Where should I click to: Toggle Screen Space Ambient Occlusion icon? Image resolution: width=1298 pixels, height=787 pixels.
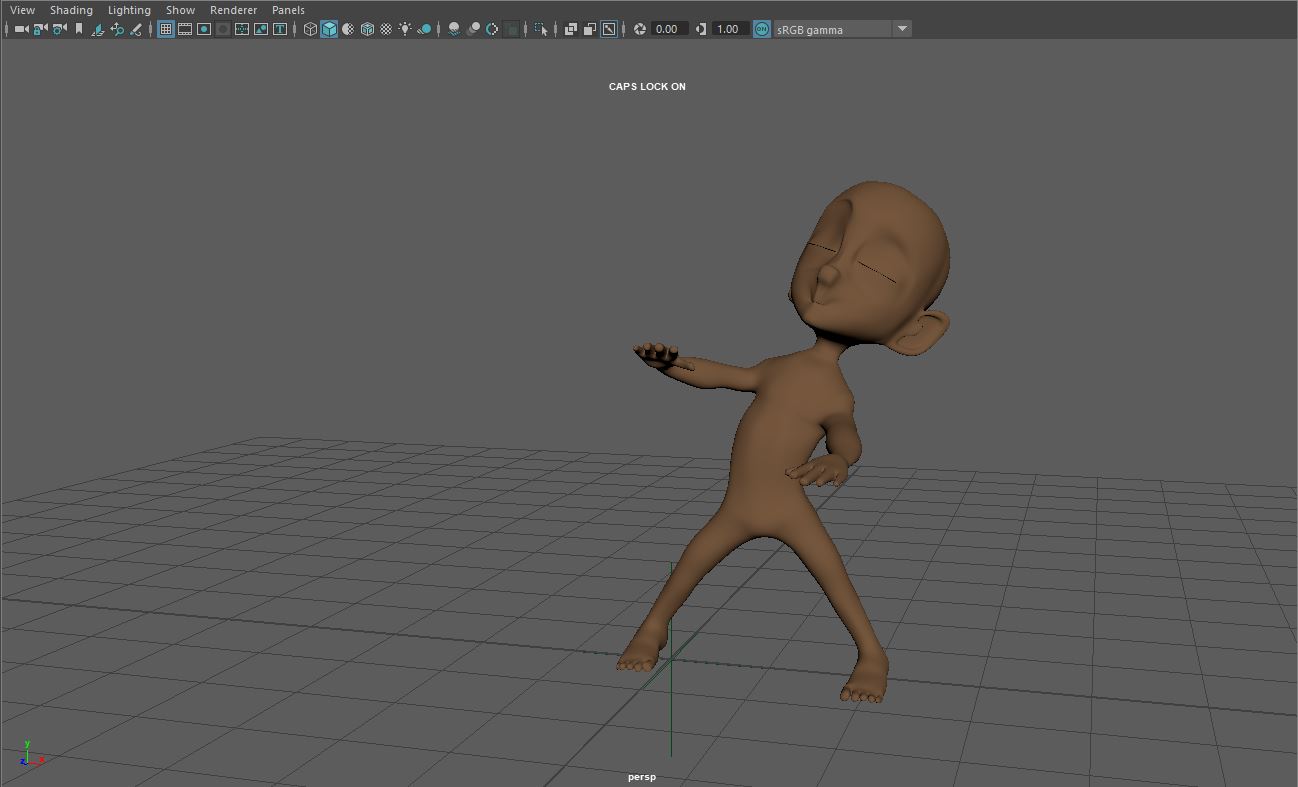(454, 29)
